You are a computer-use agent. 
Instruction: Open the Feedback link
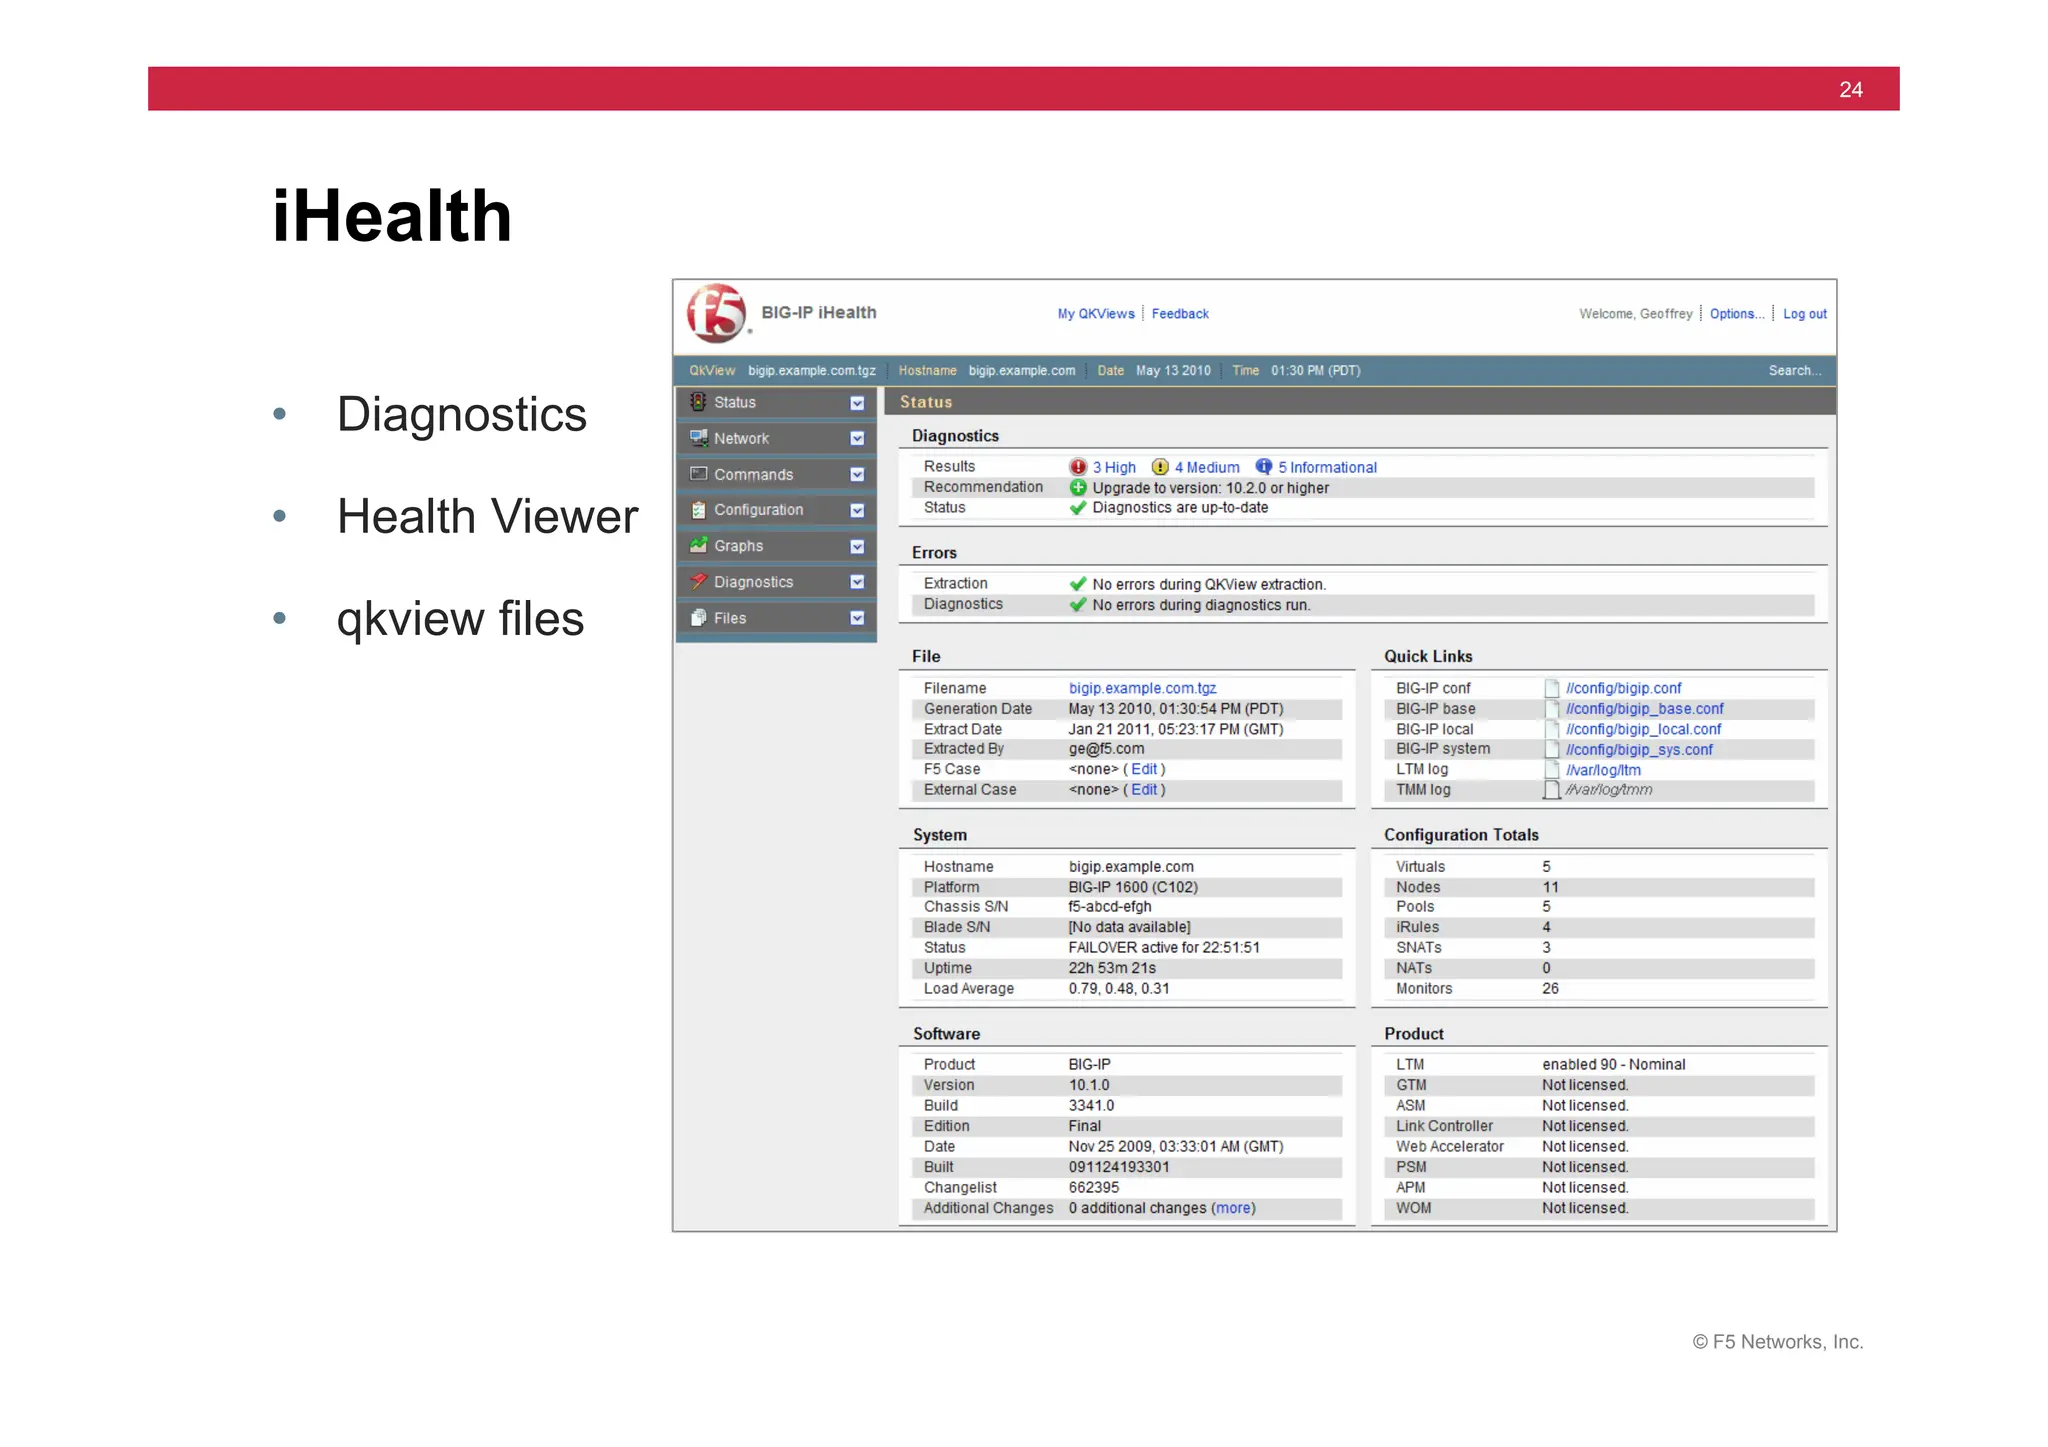1180,314
